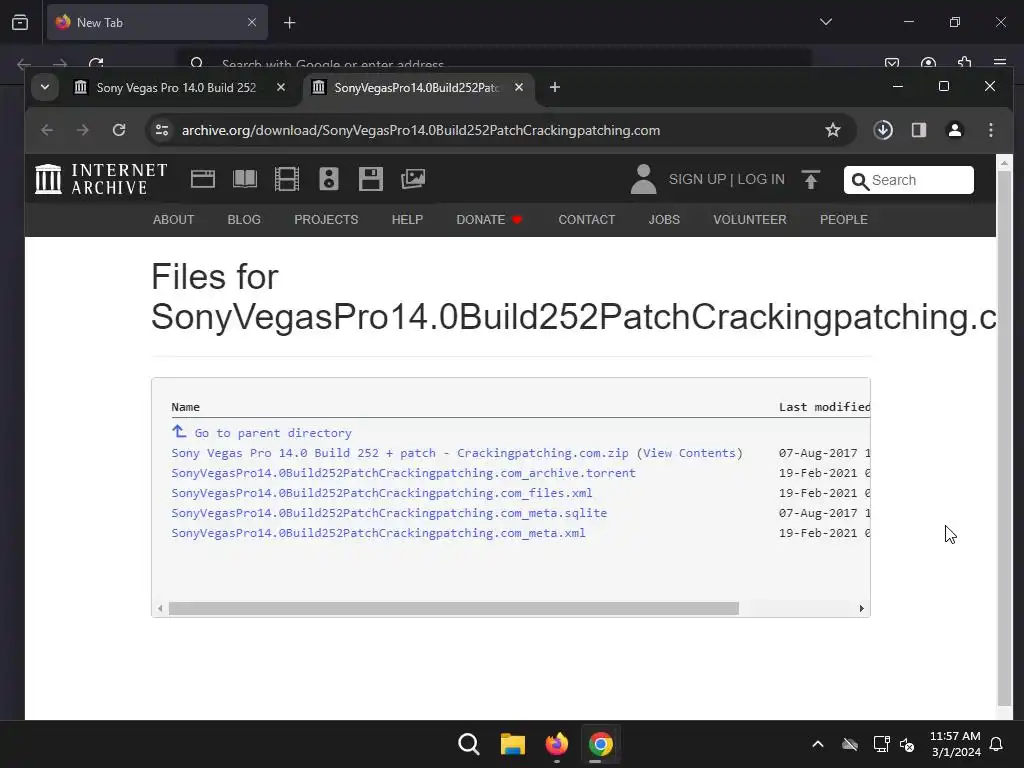Open the PROJECTS menu item
This screenshot has width=1024, height=768.
coord(326,219)
